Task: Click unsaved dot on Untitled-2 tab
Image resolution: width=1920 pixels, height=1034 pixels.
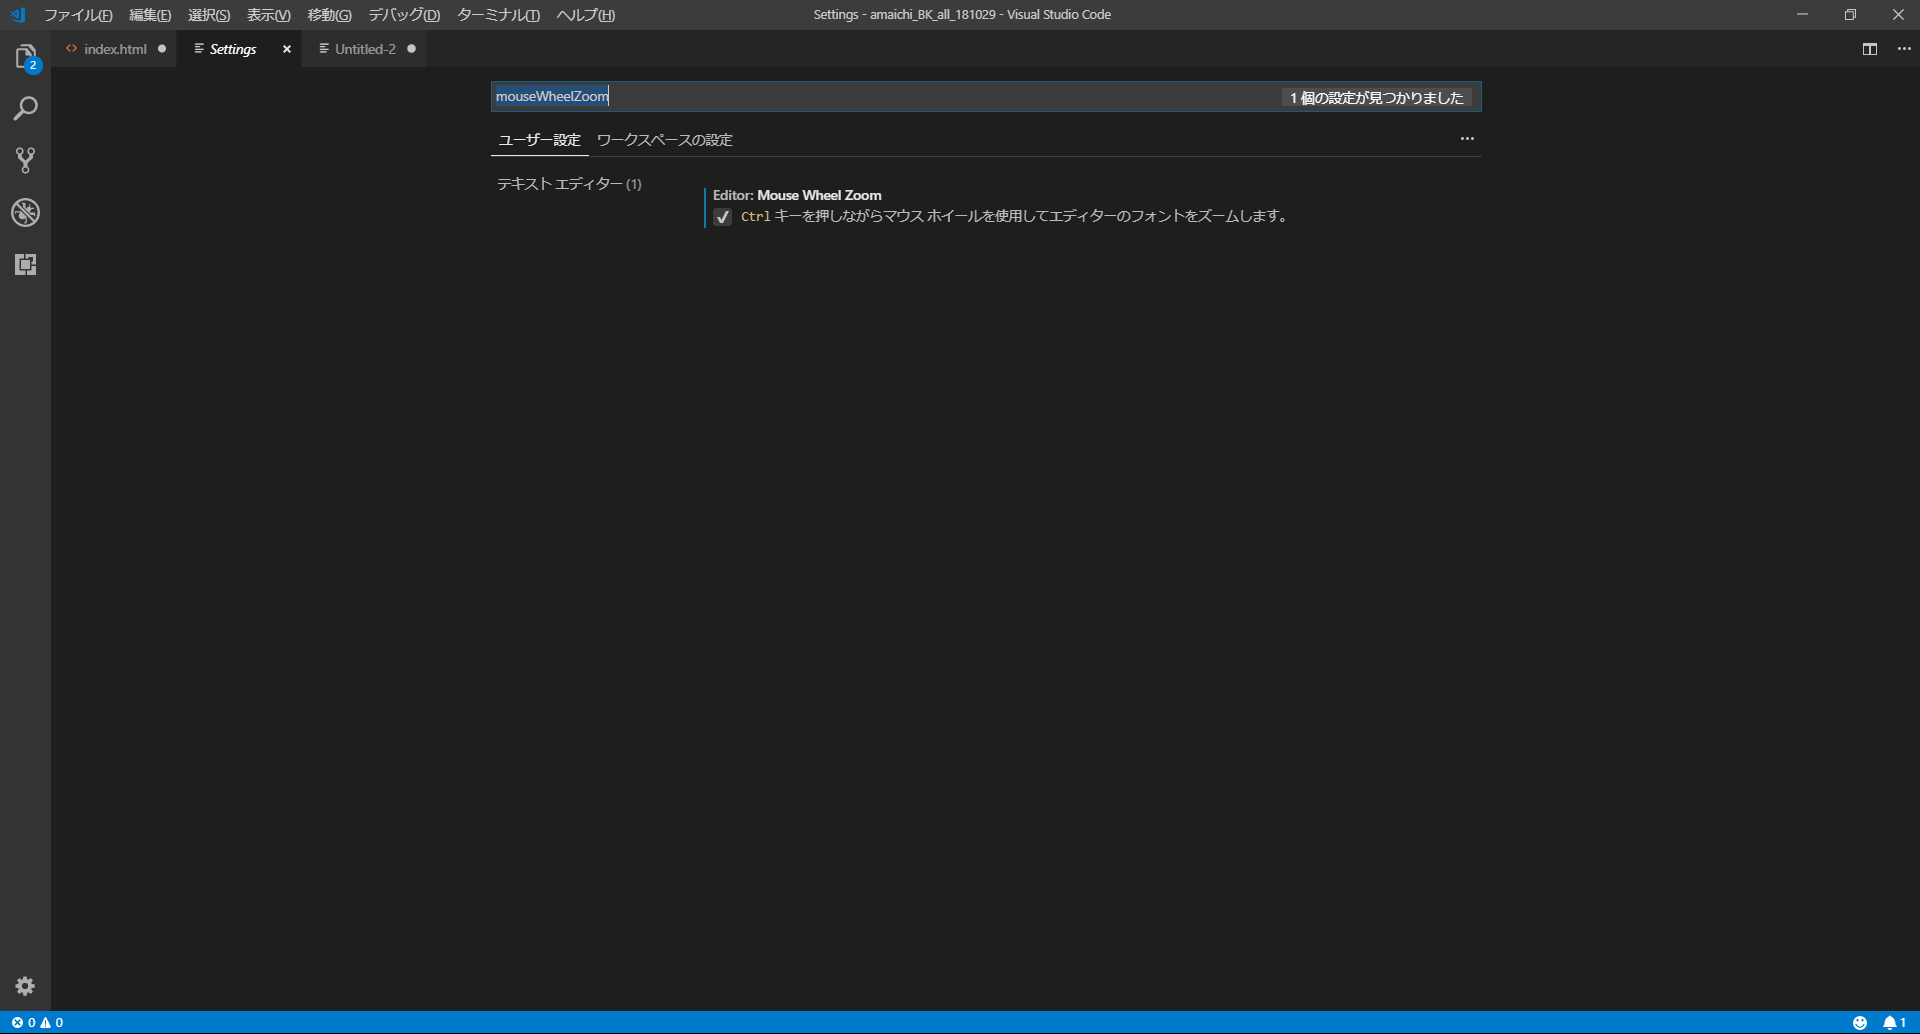Action: click(x=411, y=49)
